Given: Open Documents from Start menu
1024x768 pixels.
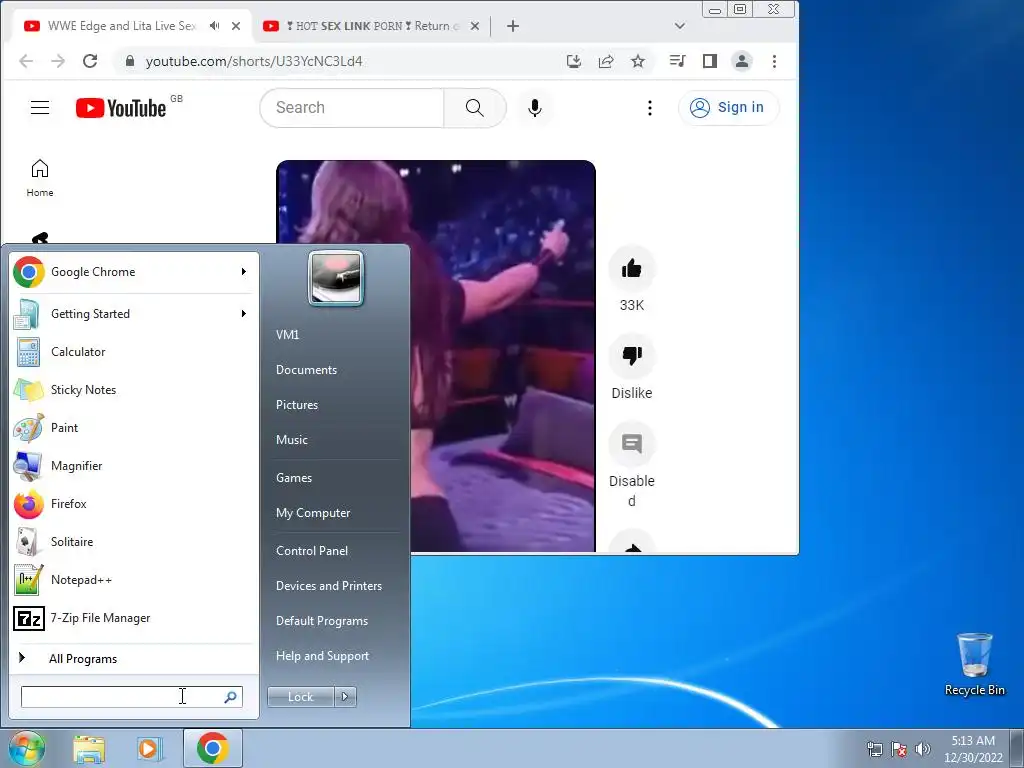Looking at the screenshot, I should coord(306,370).
